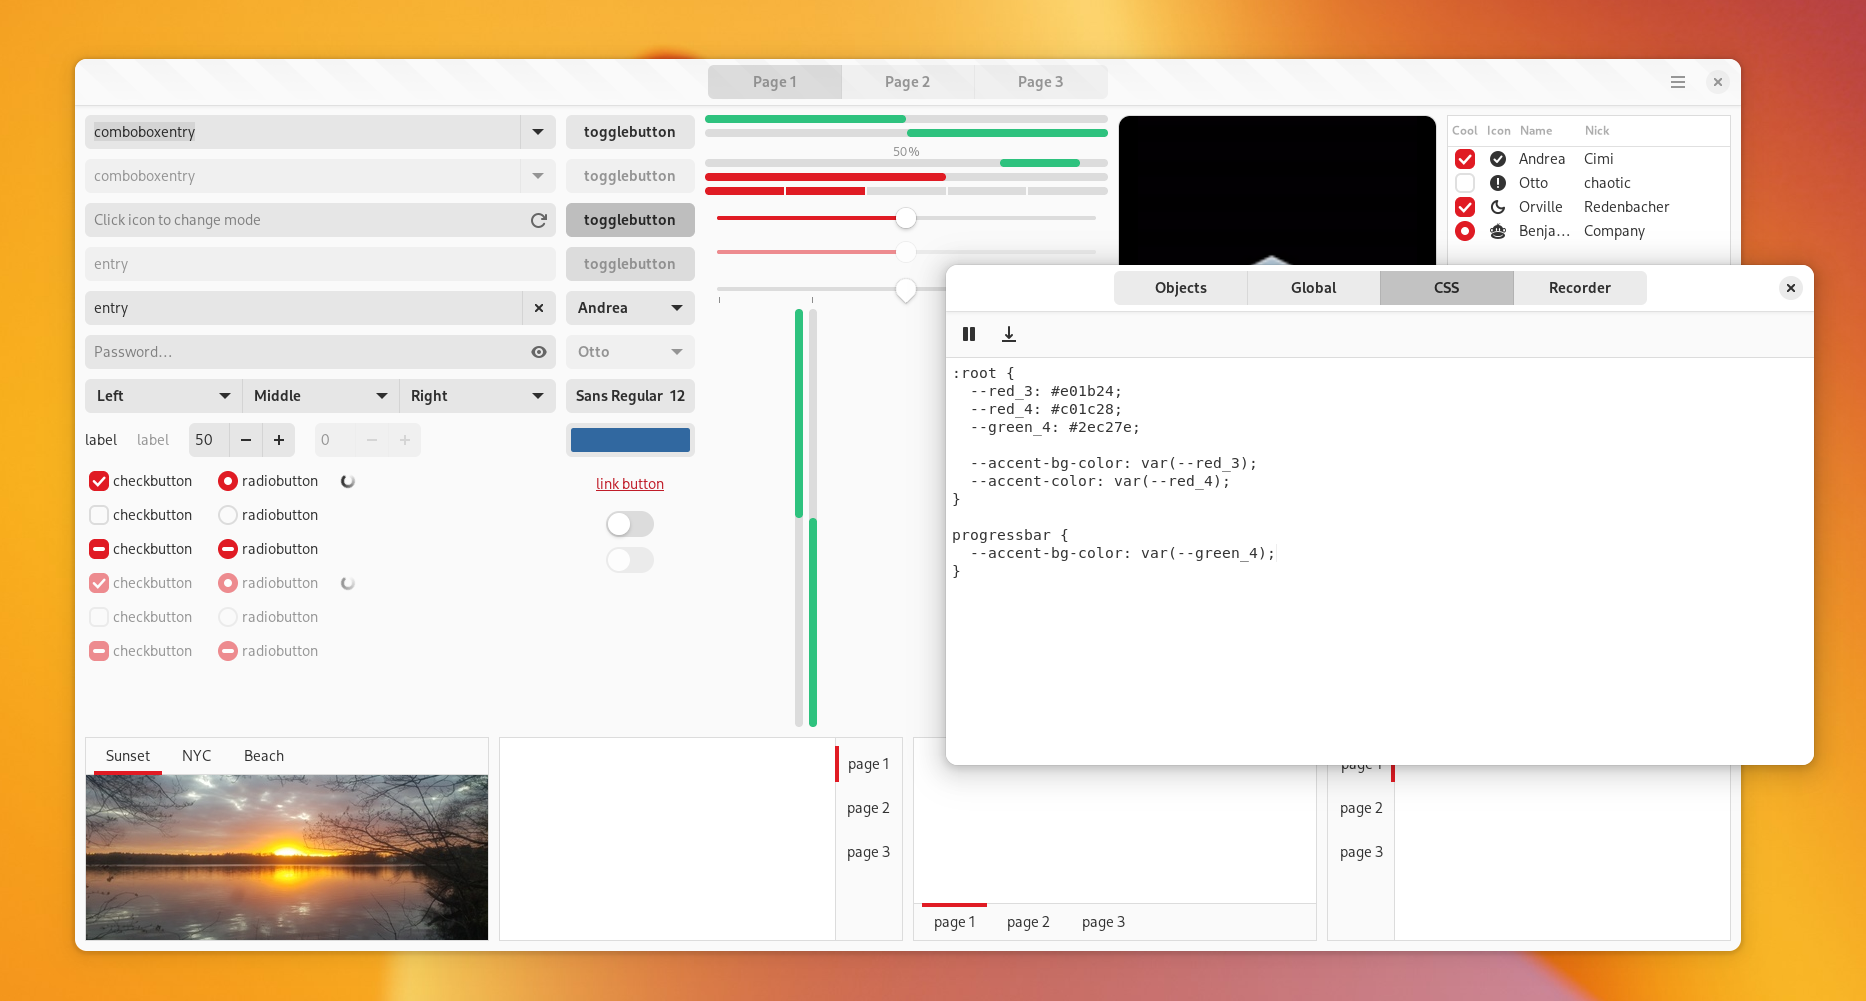The image size is (1866, 1001).
Task: Click the sunset image thumbnail
Action: coord(287,857)
